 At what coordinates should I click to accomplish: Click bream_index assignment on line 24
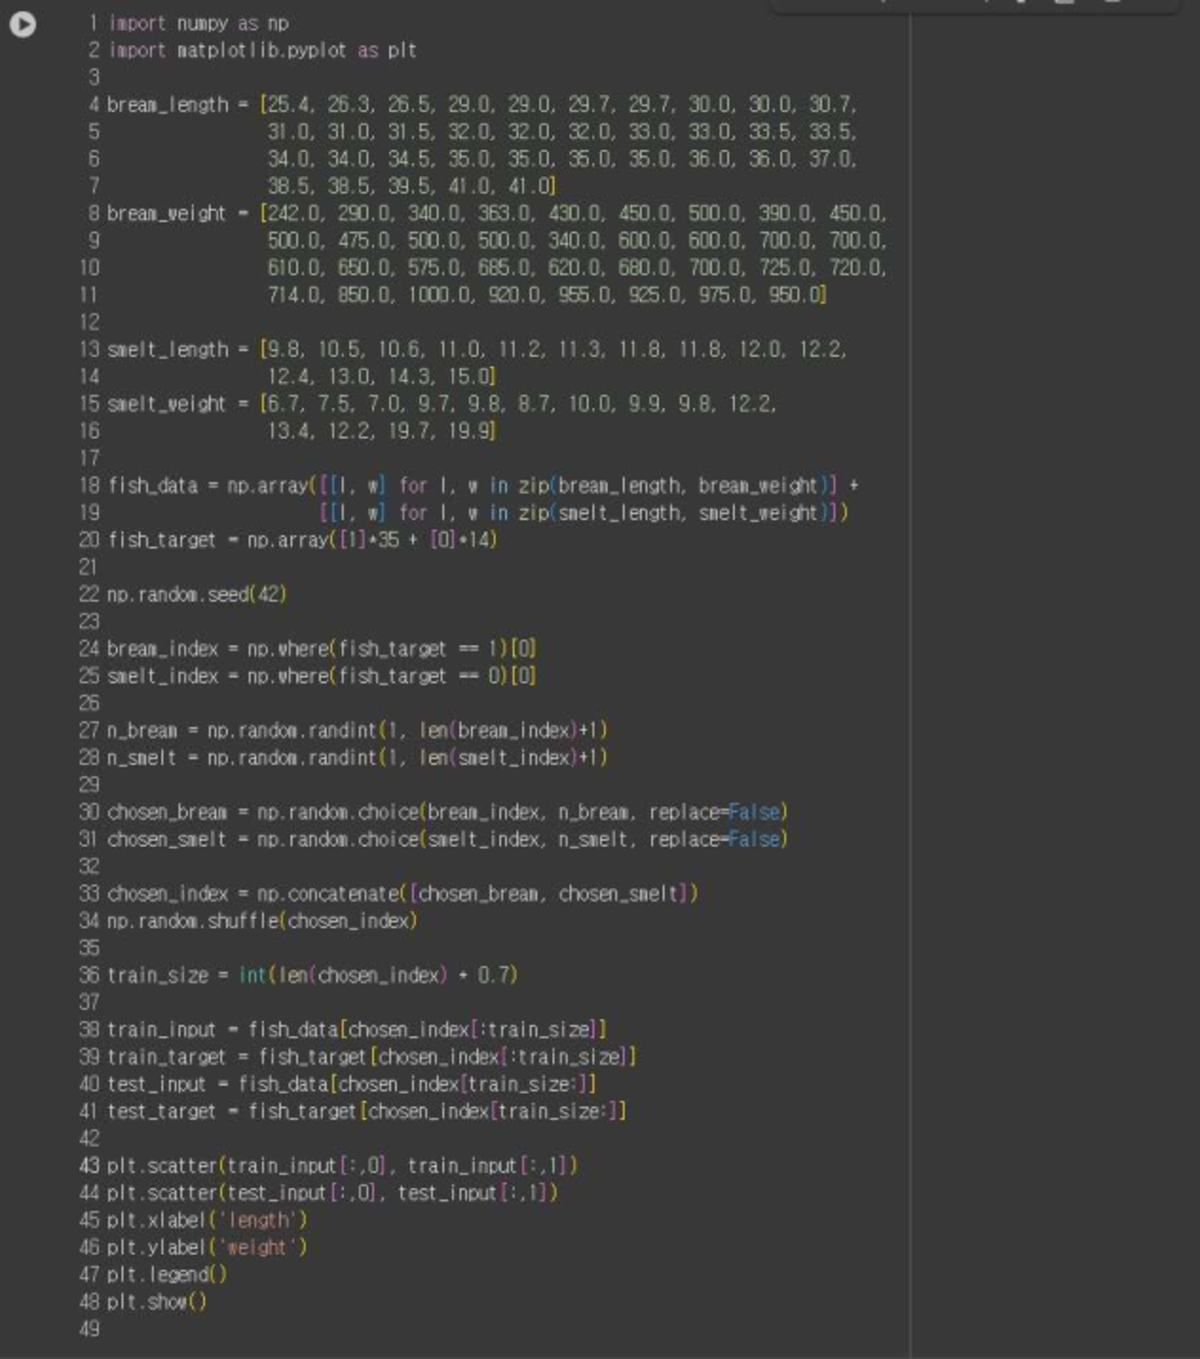click(x=162, y=649)
